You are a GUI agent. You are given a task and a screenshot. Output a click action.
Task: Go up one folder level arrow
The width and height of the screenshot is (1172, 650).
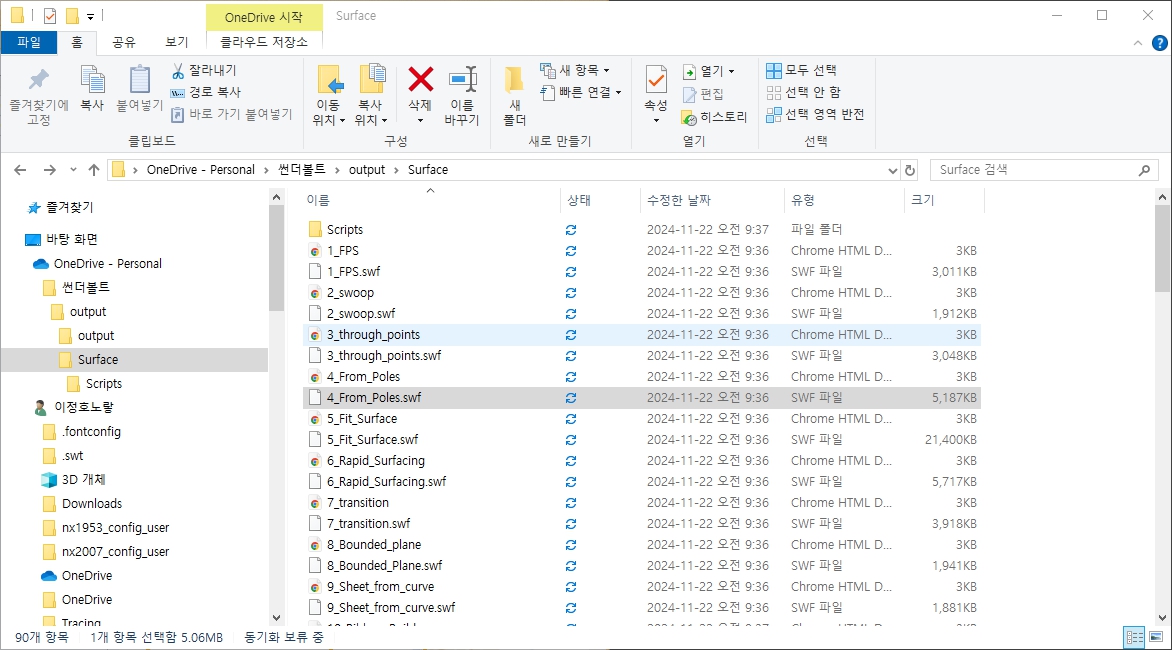pos(93,170)
